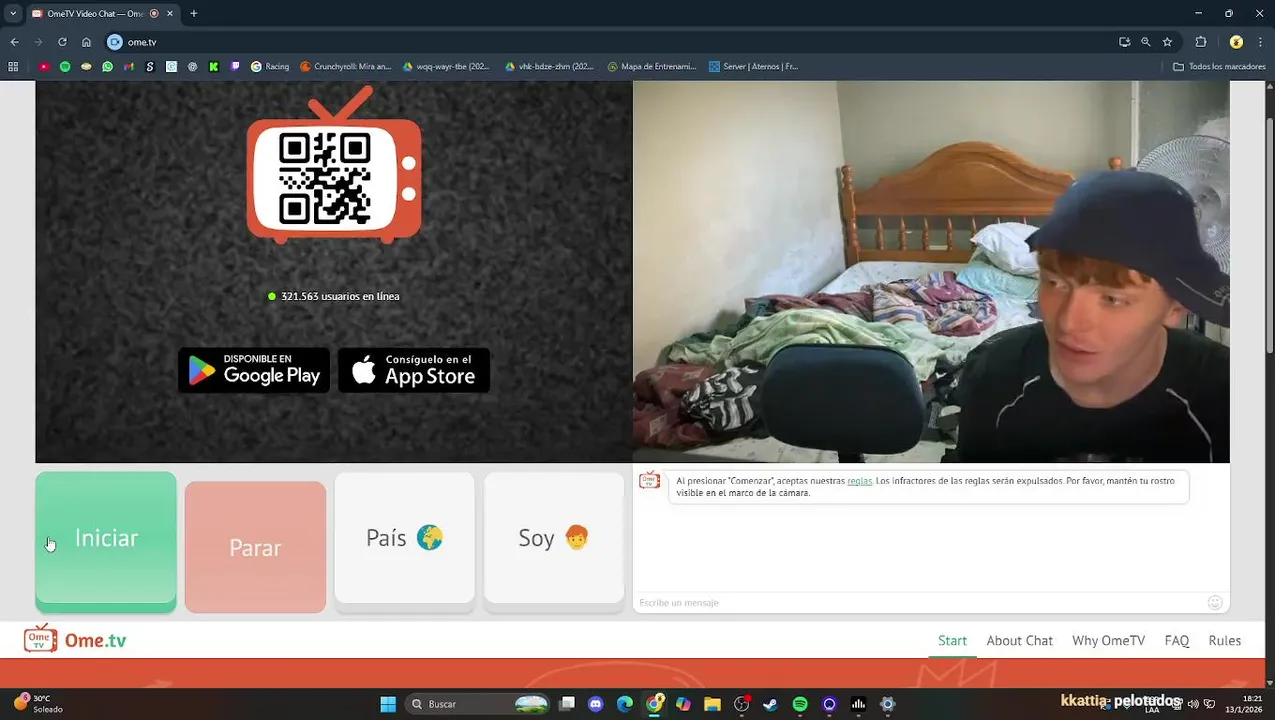Image resolution: width=1275 pixels, height=720 pixels.
Task: Open the emoji picker in the message box
Action: tap(1214, 602)
